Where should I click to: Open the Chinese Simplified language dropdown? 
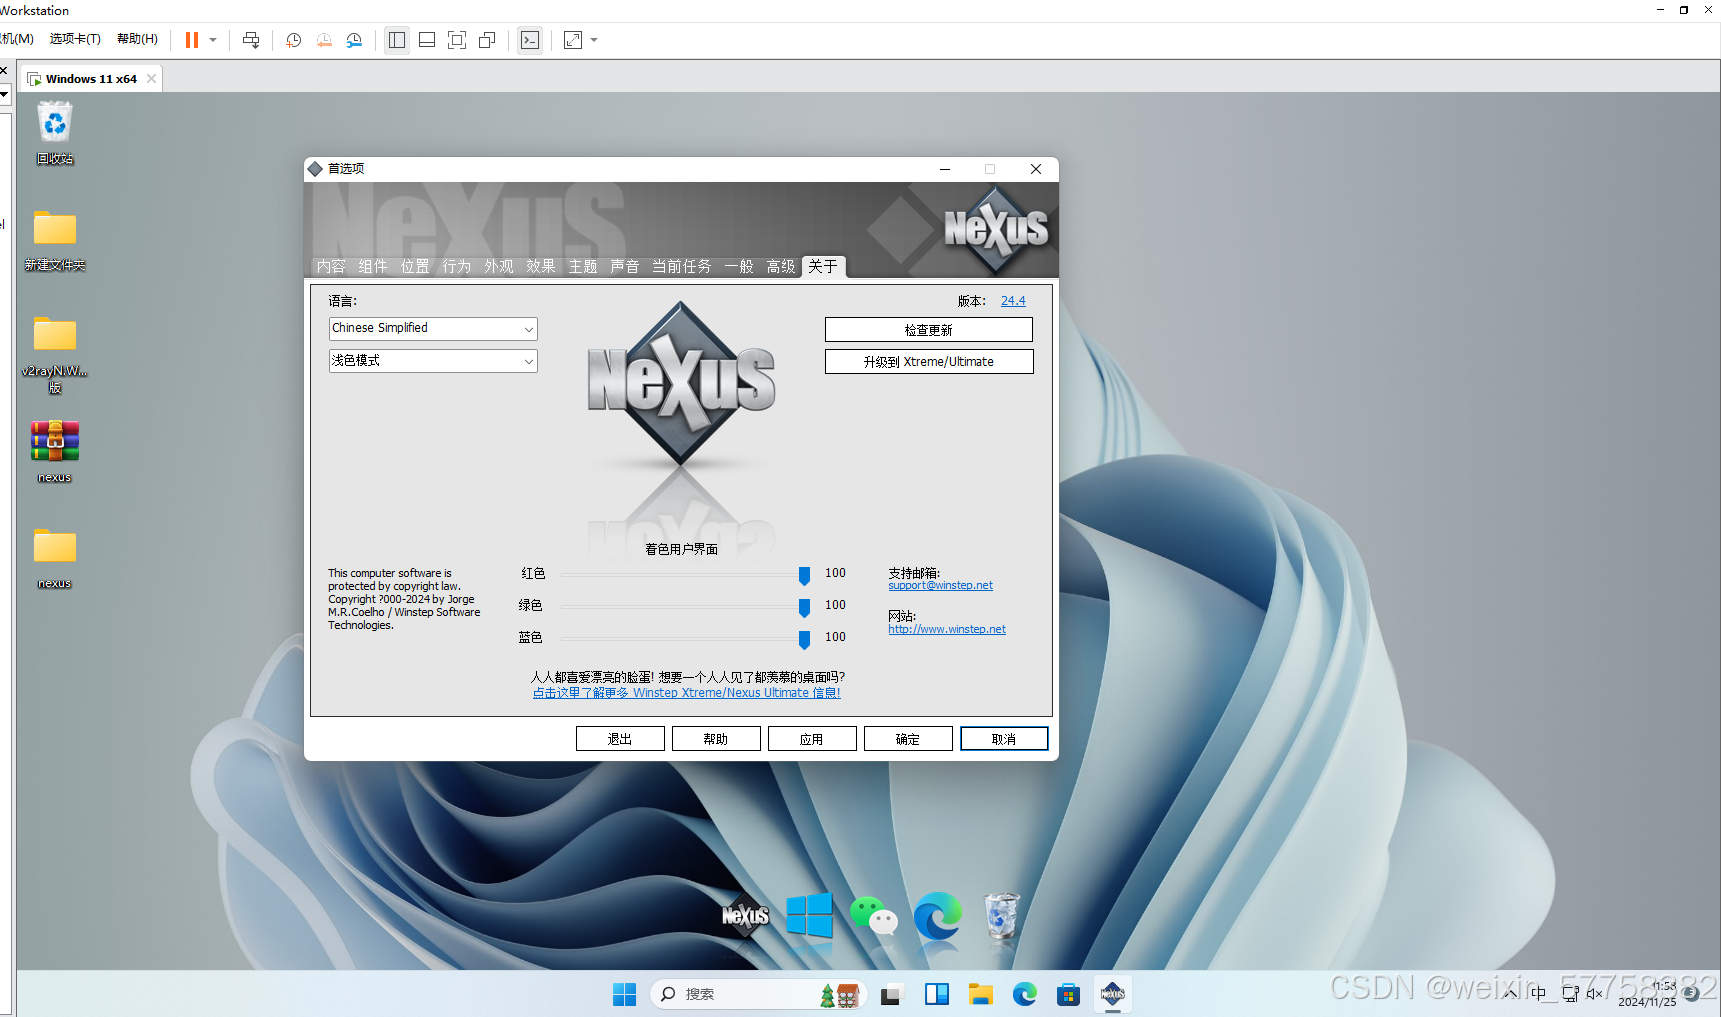433,329
